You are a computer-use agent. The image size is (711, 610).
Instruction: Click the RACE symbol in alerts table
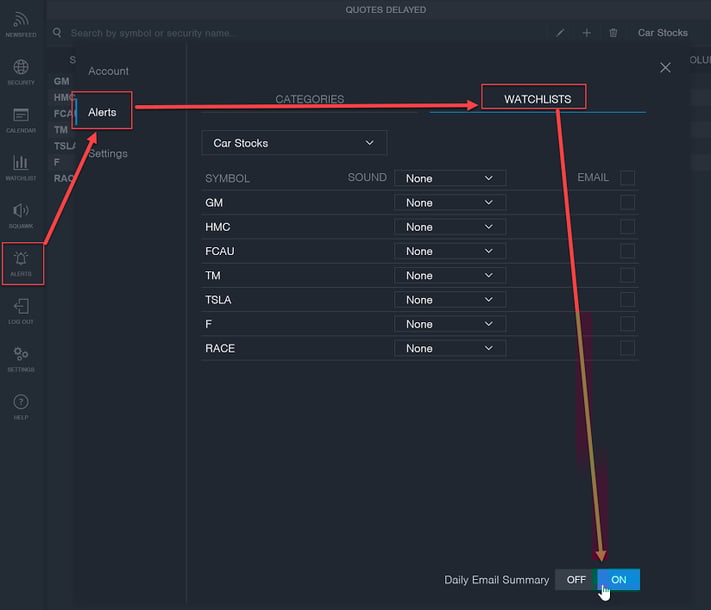coord(220,348)
